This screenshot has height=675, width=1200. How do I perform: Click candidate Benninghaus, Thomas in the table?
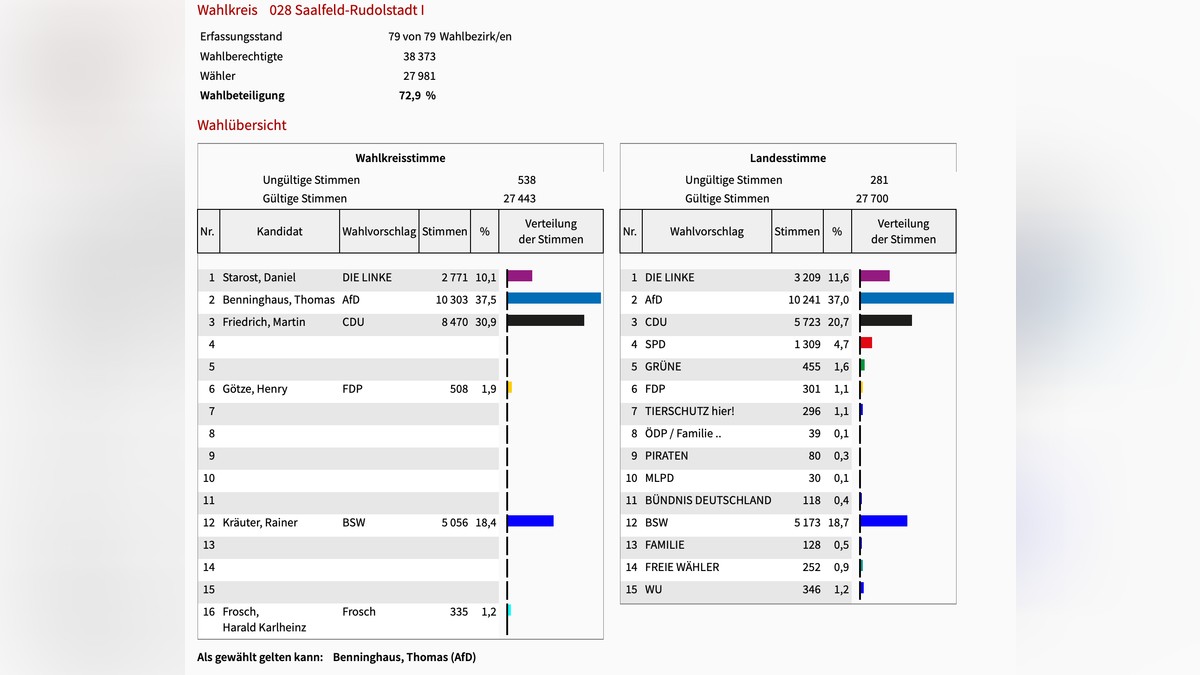[278, 300]
